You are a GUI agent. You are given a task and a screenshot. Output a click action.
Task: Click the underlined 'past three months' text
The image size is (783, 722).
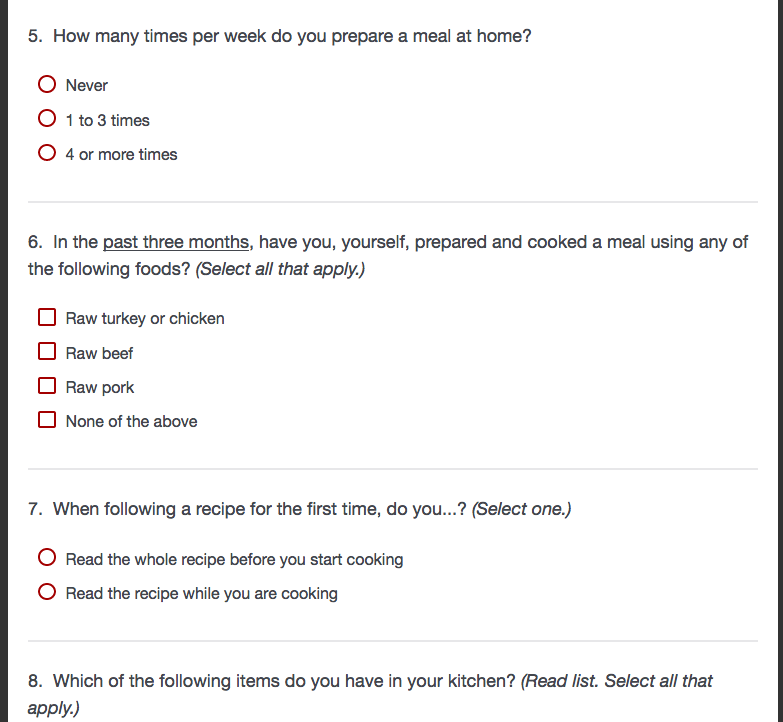click(x=175, y=242)
